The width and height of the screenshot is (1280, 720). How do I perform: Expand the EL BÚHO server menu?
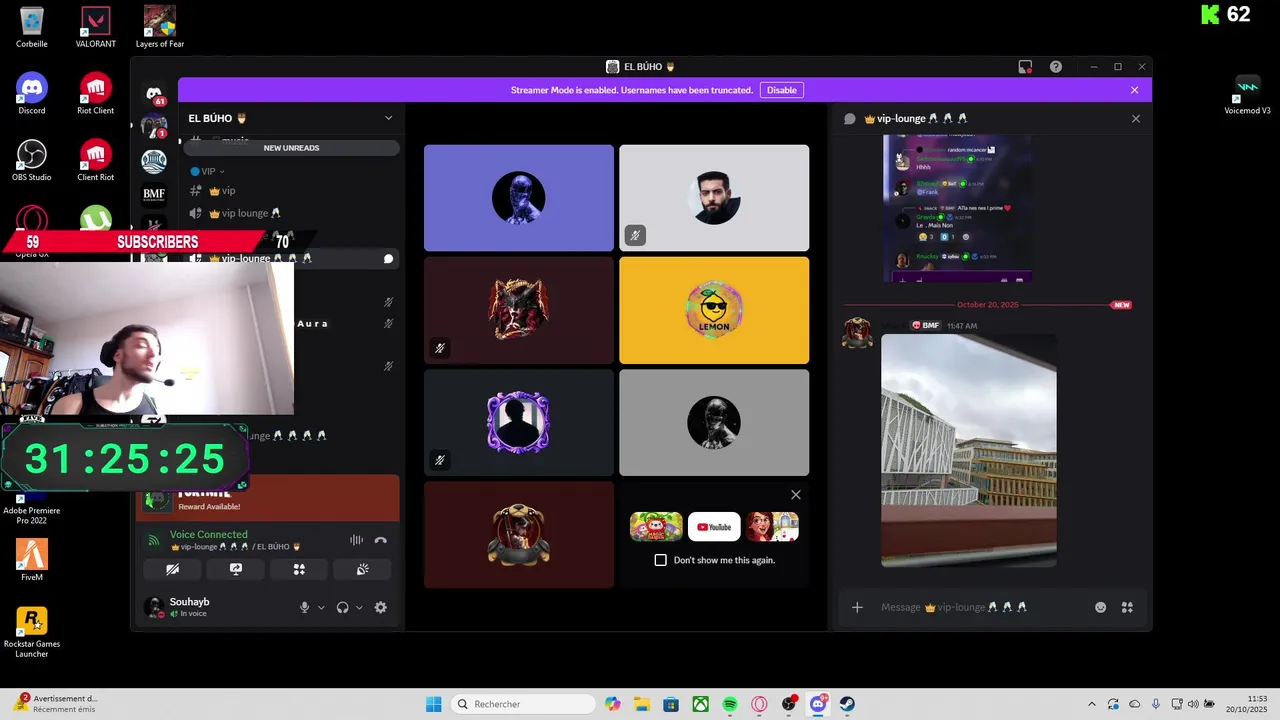(389, 118)
